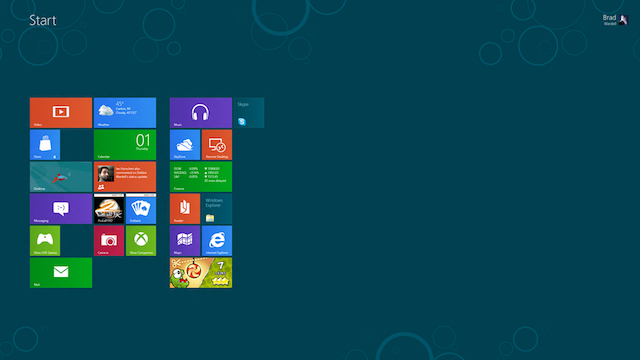Open the Calendar tile showing 01
Image resolution: width=640 pixels, height=360 pixels.
point(125,144)
